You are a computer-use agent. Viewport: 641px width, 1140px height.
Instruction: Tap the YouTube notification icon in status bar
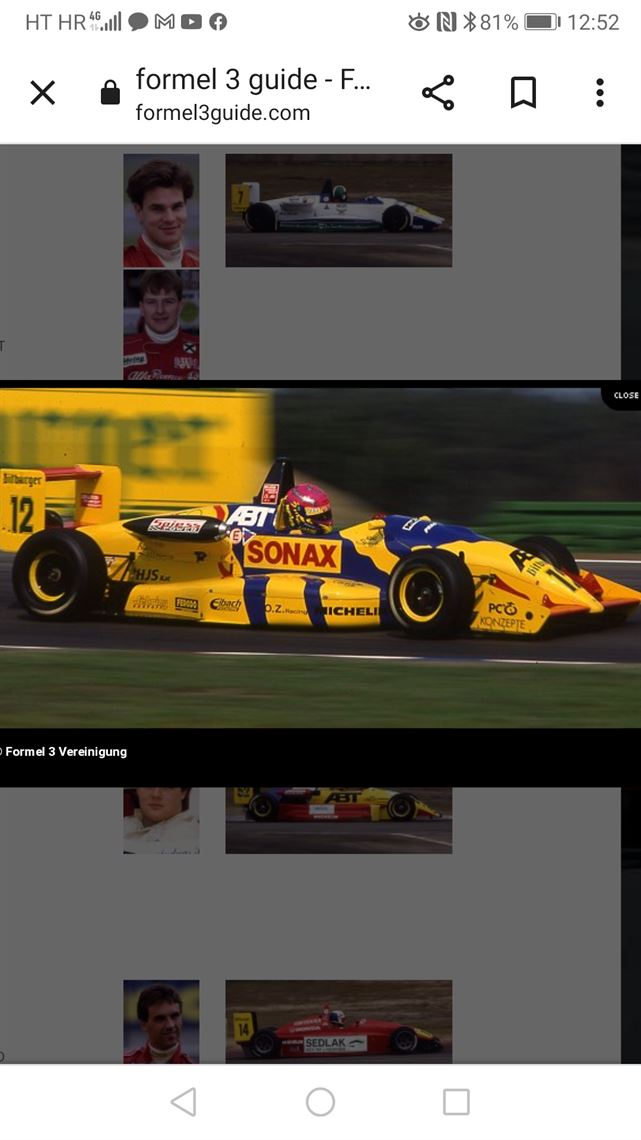(191, 22)
